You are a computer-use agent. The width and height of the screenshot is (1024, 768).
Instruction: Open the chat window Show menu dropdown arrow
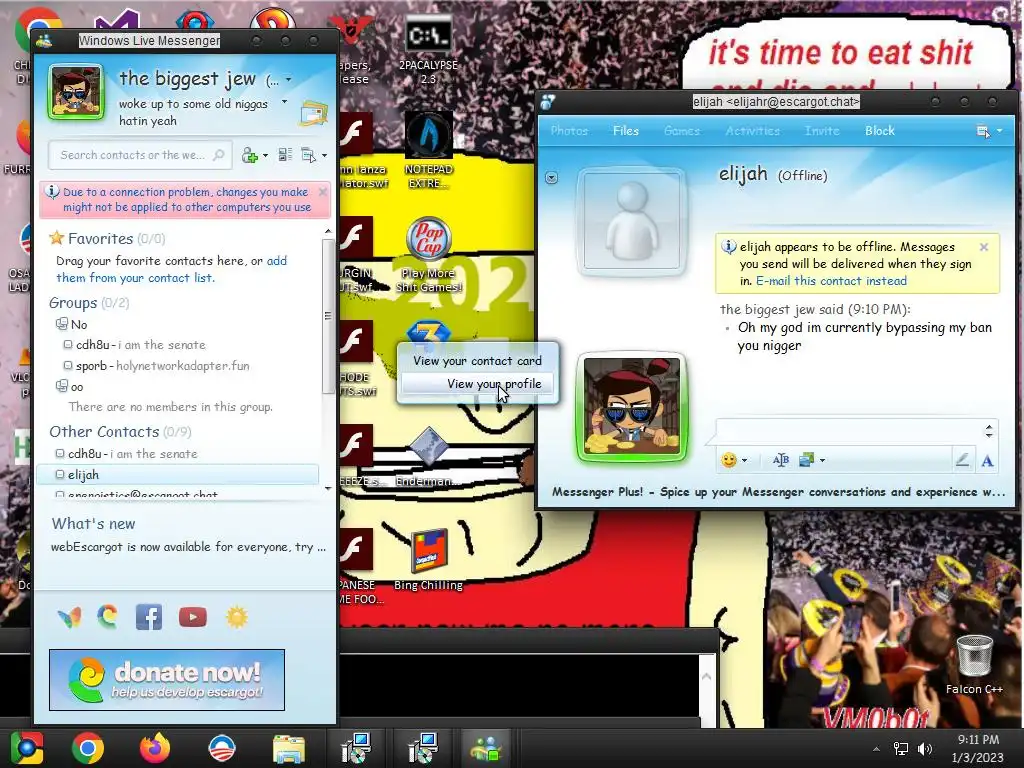point(999,131)
